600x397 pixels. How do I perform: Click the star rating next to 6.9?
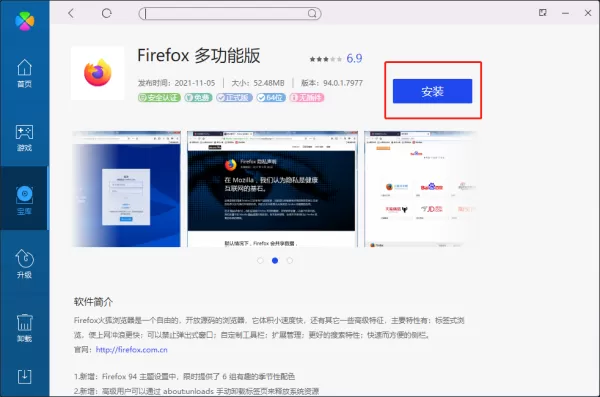[x=326, y=59]
